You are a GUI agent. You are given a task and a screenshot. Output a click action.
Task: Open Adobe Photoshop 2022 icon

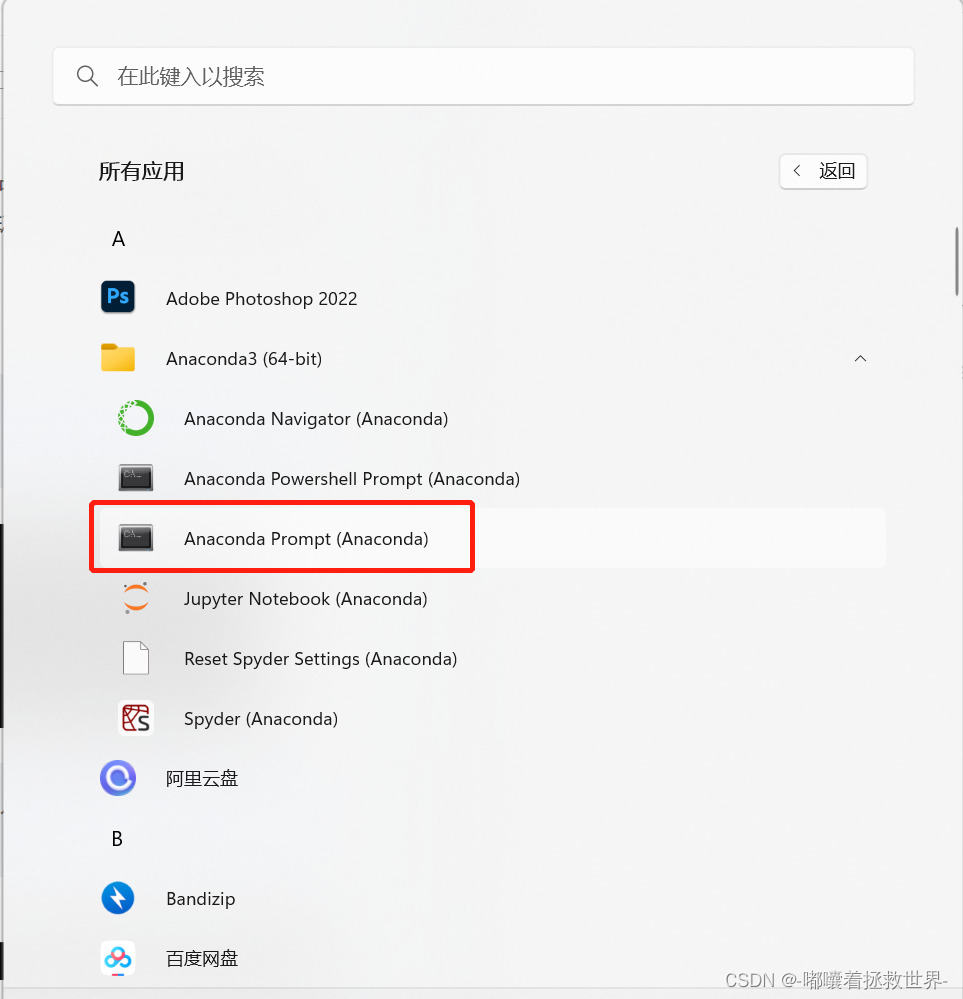point(118,297)
